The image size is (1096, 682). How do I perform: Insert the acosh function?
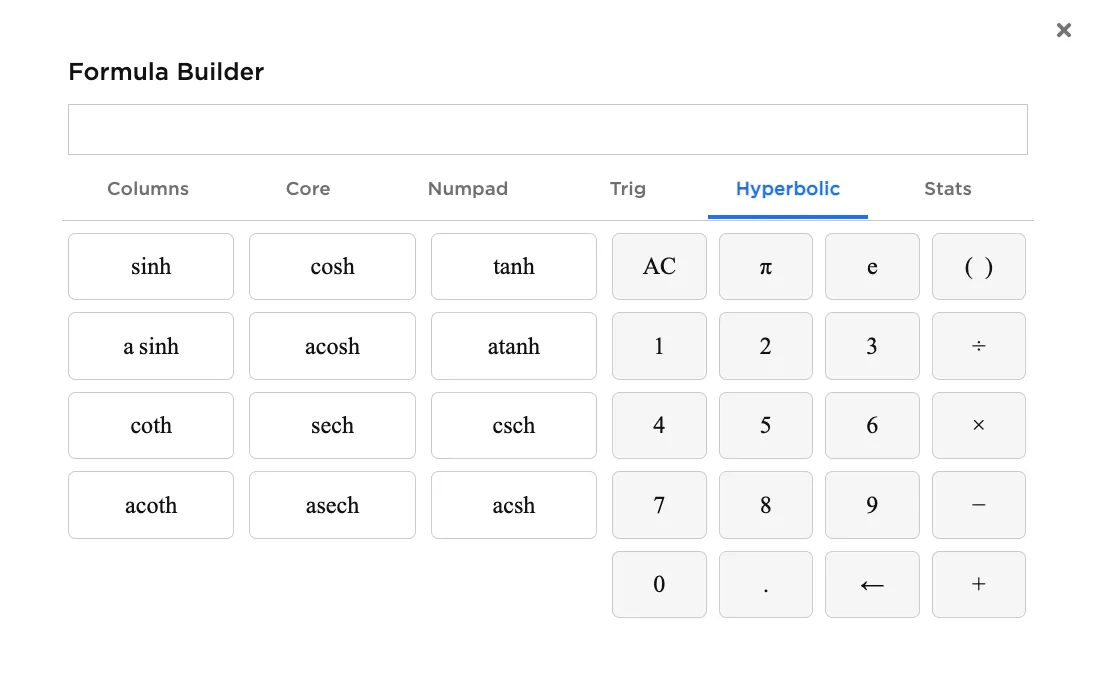coord(332,346)
